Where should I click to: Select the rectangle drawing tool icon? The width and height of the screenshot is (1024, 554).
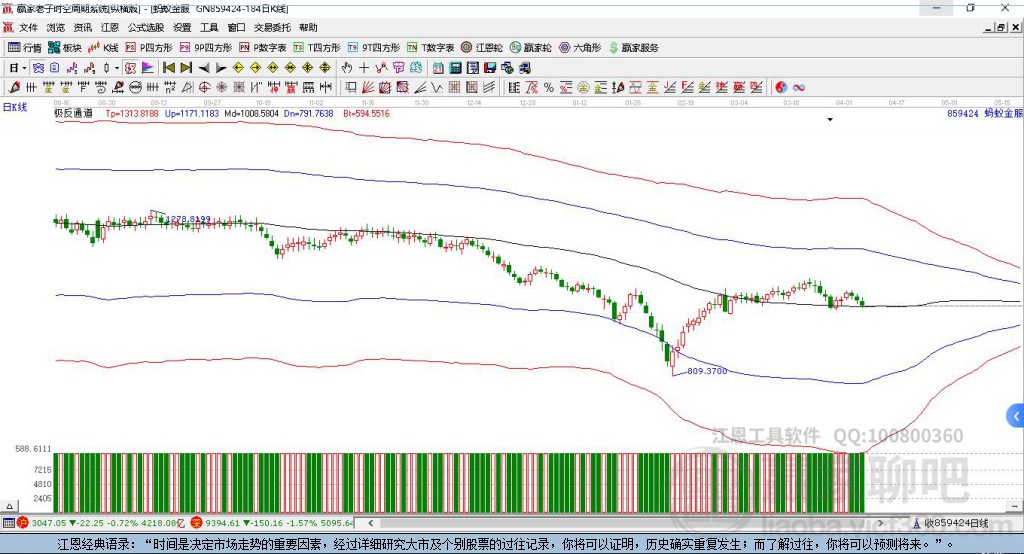(351, 88)
